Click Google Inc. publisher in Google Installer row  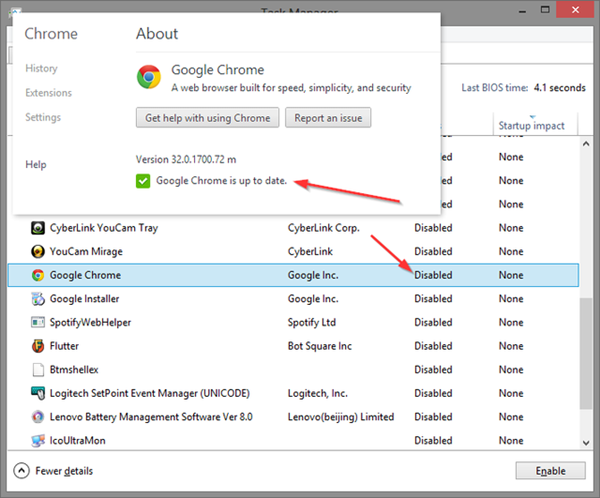(313, 299)
